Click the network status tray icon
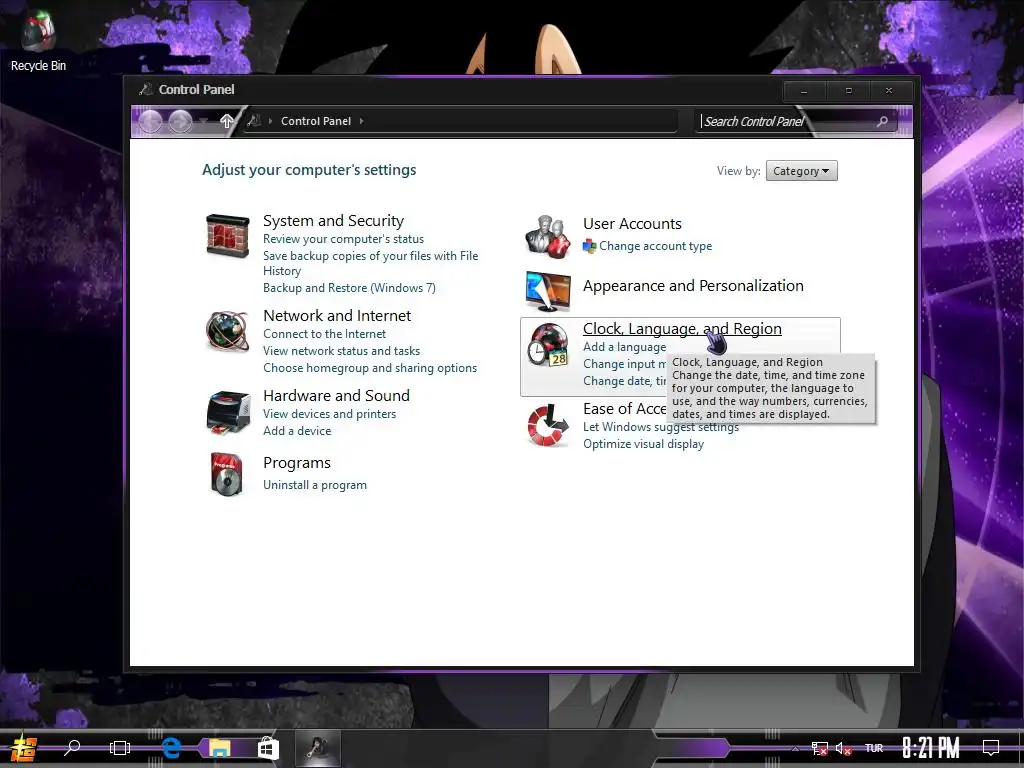Screen dimensions: 1024x768 pyautogui.click(x=820, y=748)
